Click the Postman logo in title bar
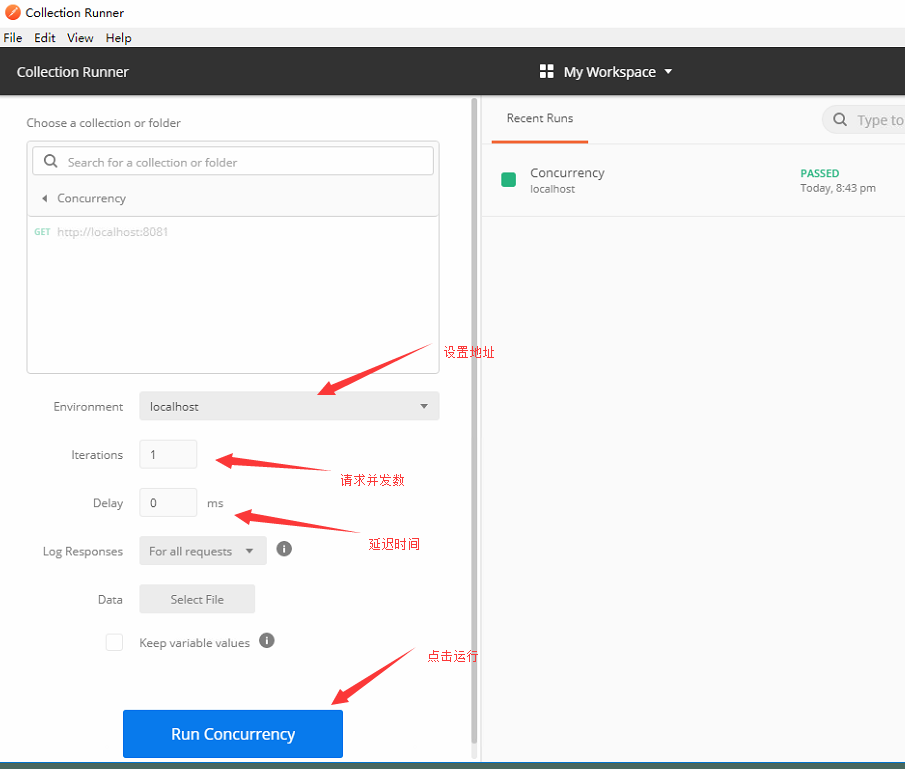This screenshot has height=769, width=905. click(13, 13)
